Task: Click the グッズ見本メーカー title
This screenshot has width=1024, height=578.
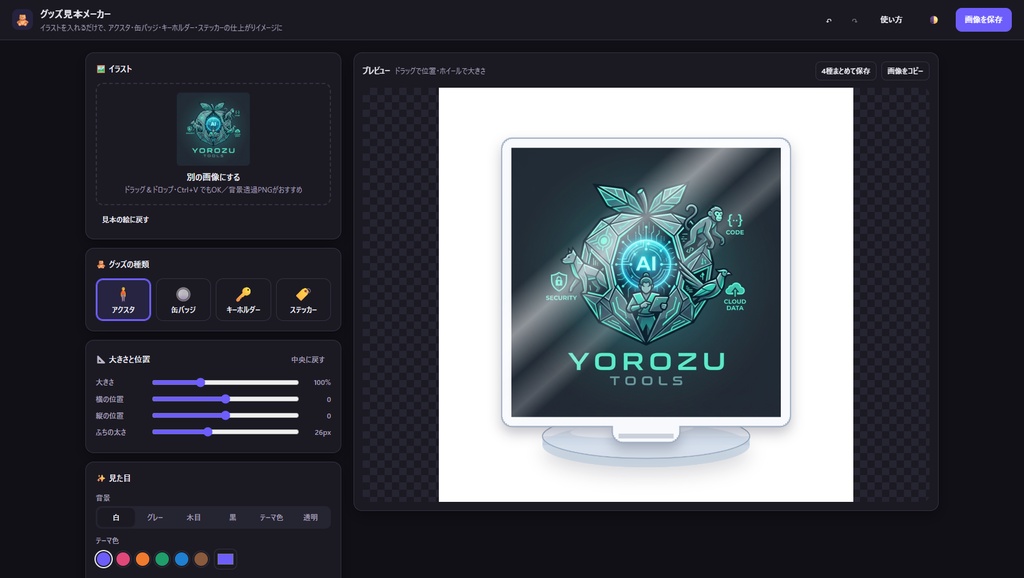Action: (75, 14)
